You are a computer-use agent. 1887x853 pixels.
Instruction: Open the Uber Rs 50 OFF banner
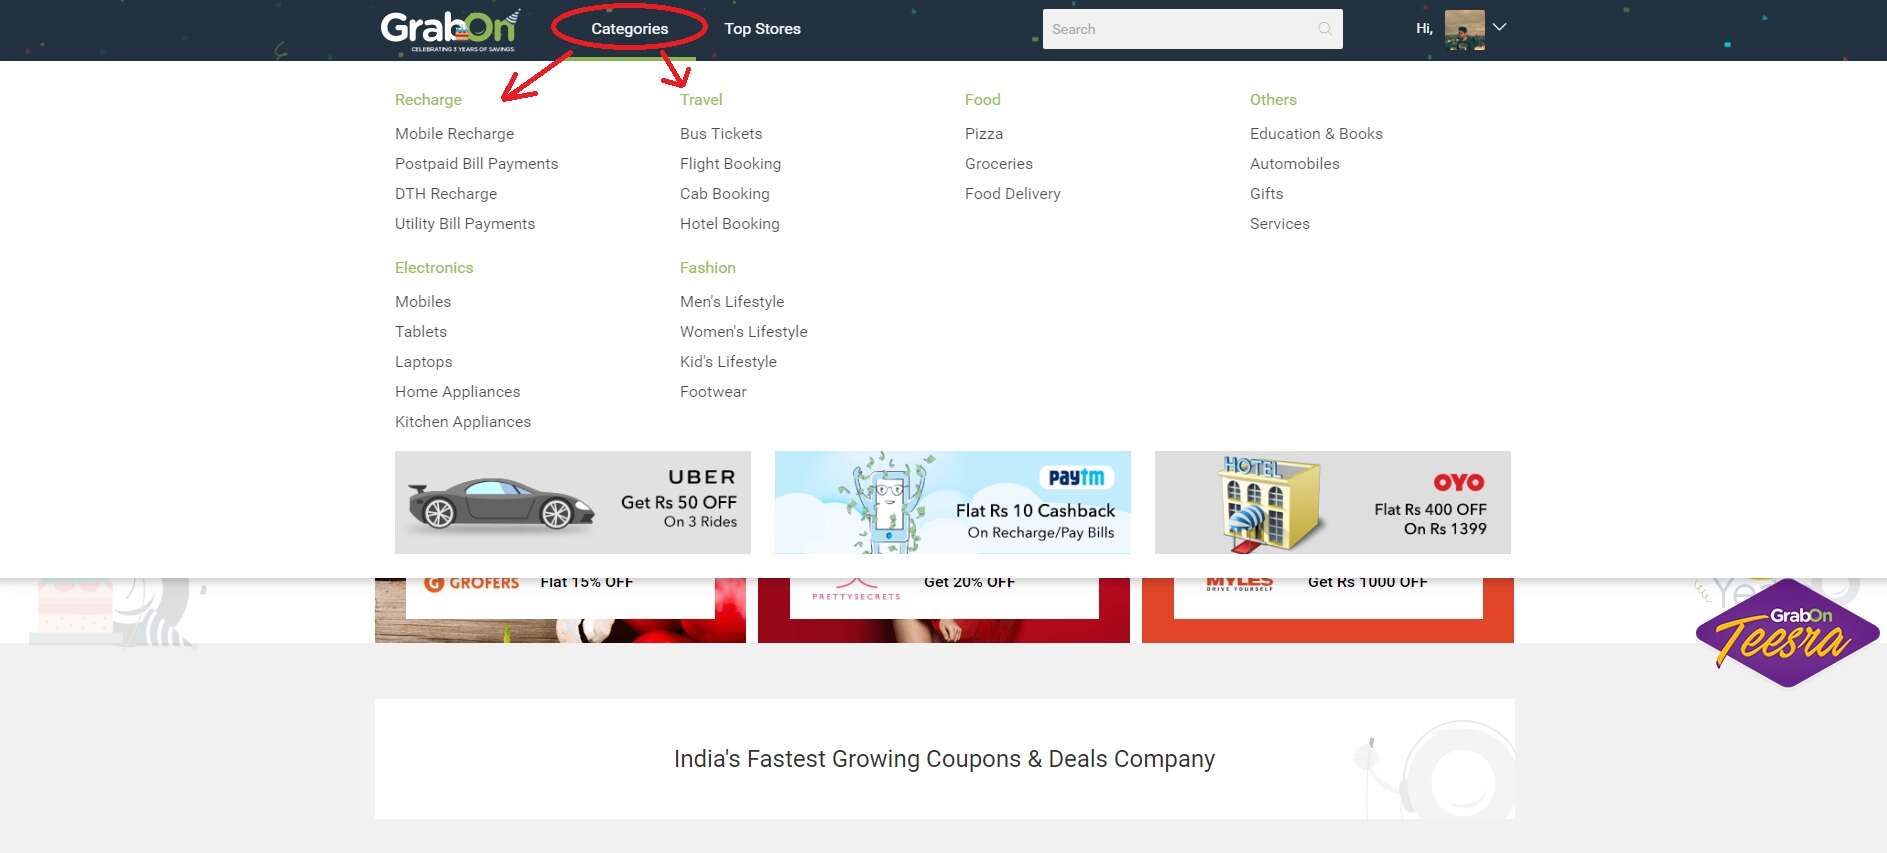tap(573, 502)
